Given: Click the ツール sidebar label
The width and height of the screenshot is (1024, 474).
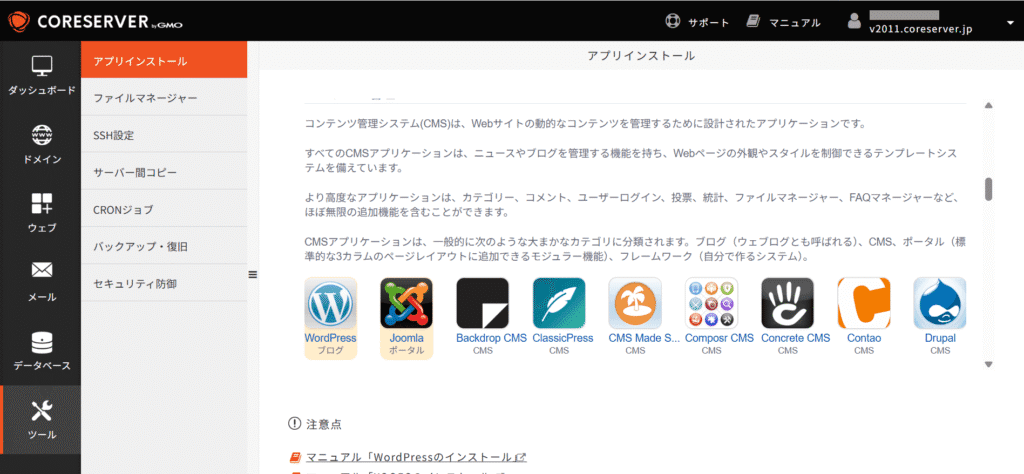Looking at the screenshot, I should pyautogui.click(x=42, y=435).
